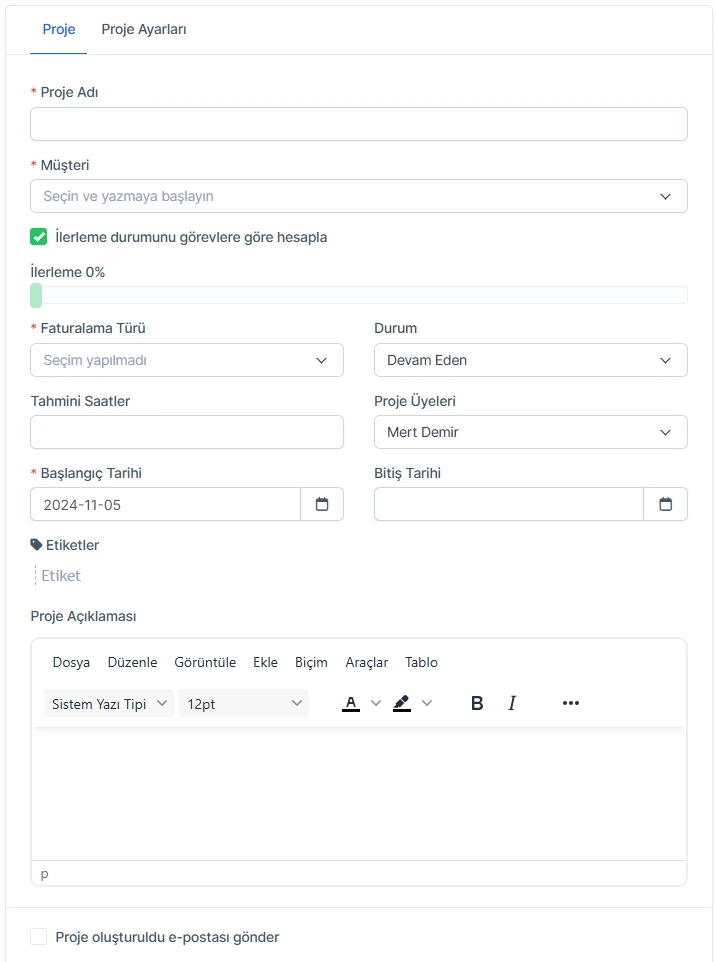Open the Durum dropdown showing Devam Eden
The width and height of the screenshot is (716, 962).
(x=531, y=360)
